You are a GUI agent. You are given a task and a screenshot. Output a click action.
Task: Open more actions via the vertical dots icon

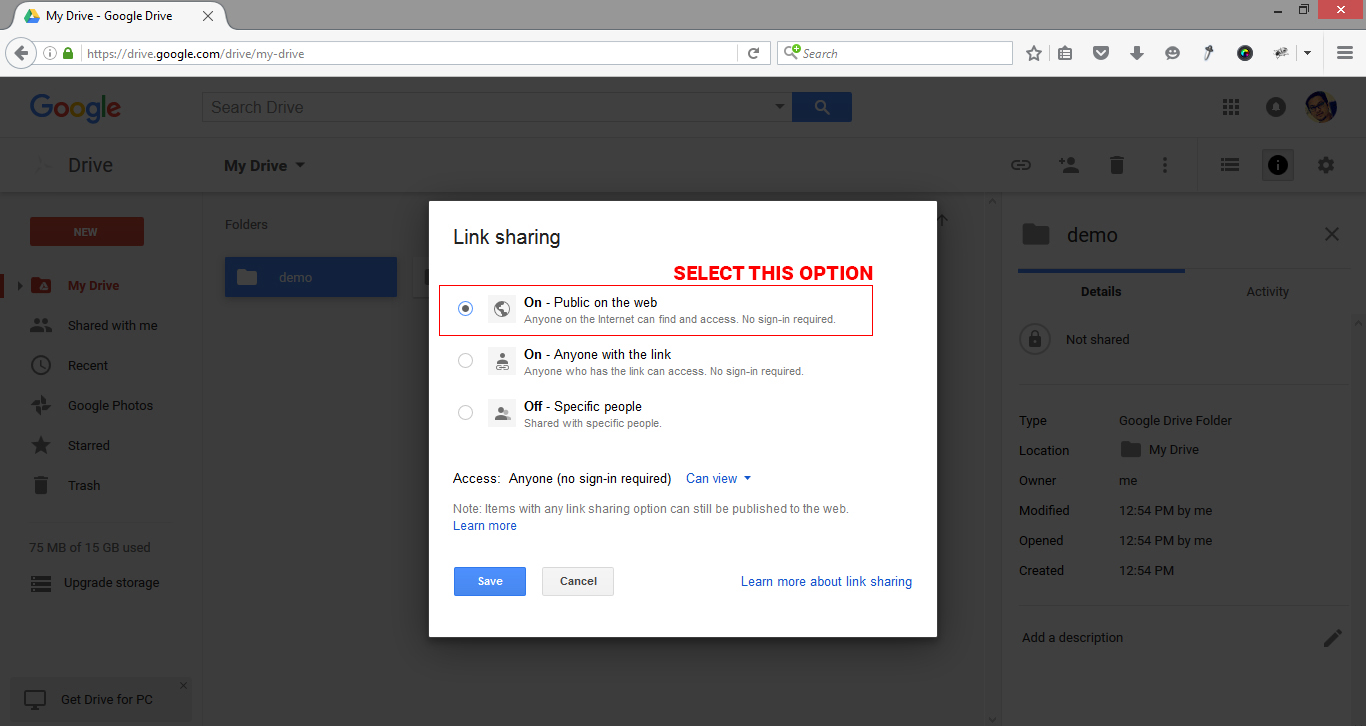(1165, 164)
